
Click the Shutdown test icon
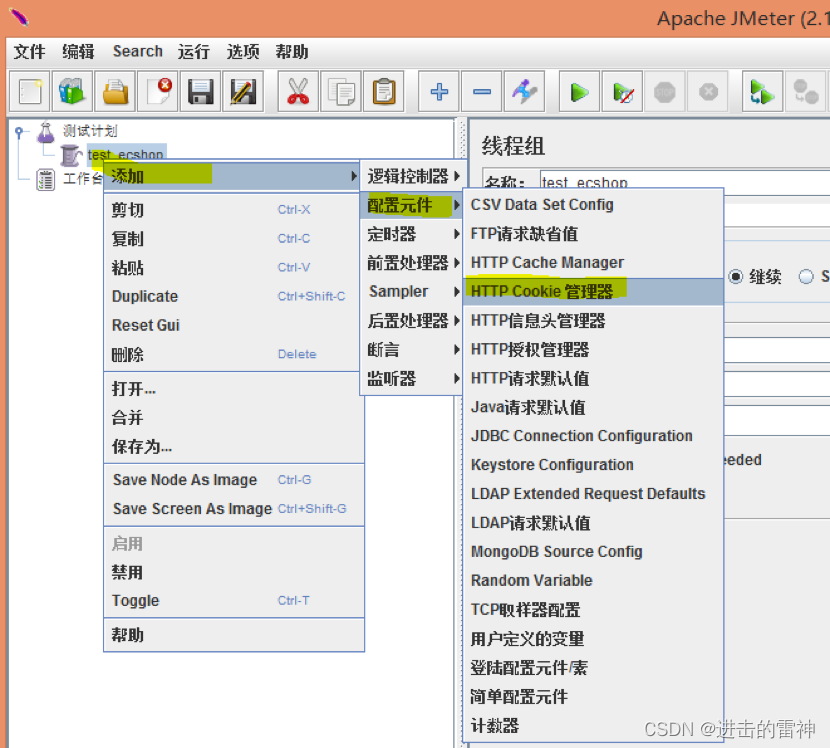708,92
